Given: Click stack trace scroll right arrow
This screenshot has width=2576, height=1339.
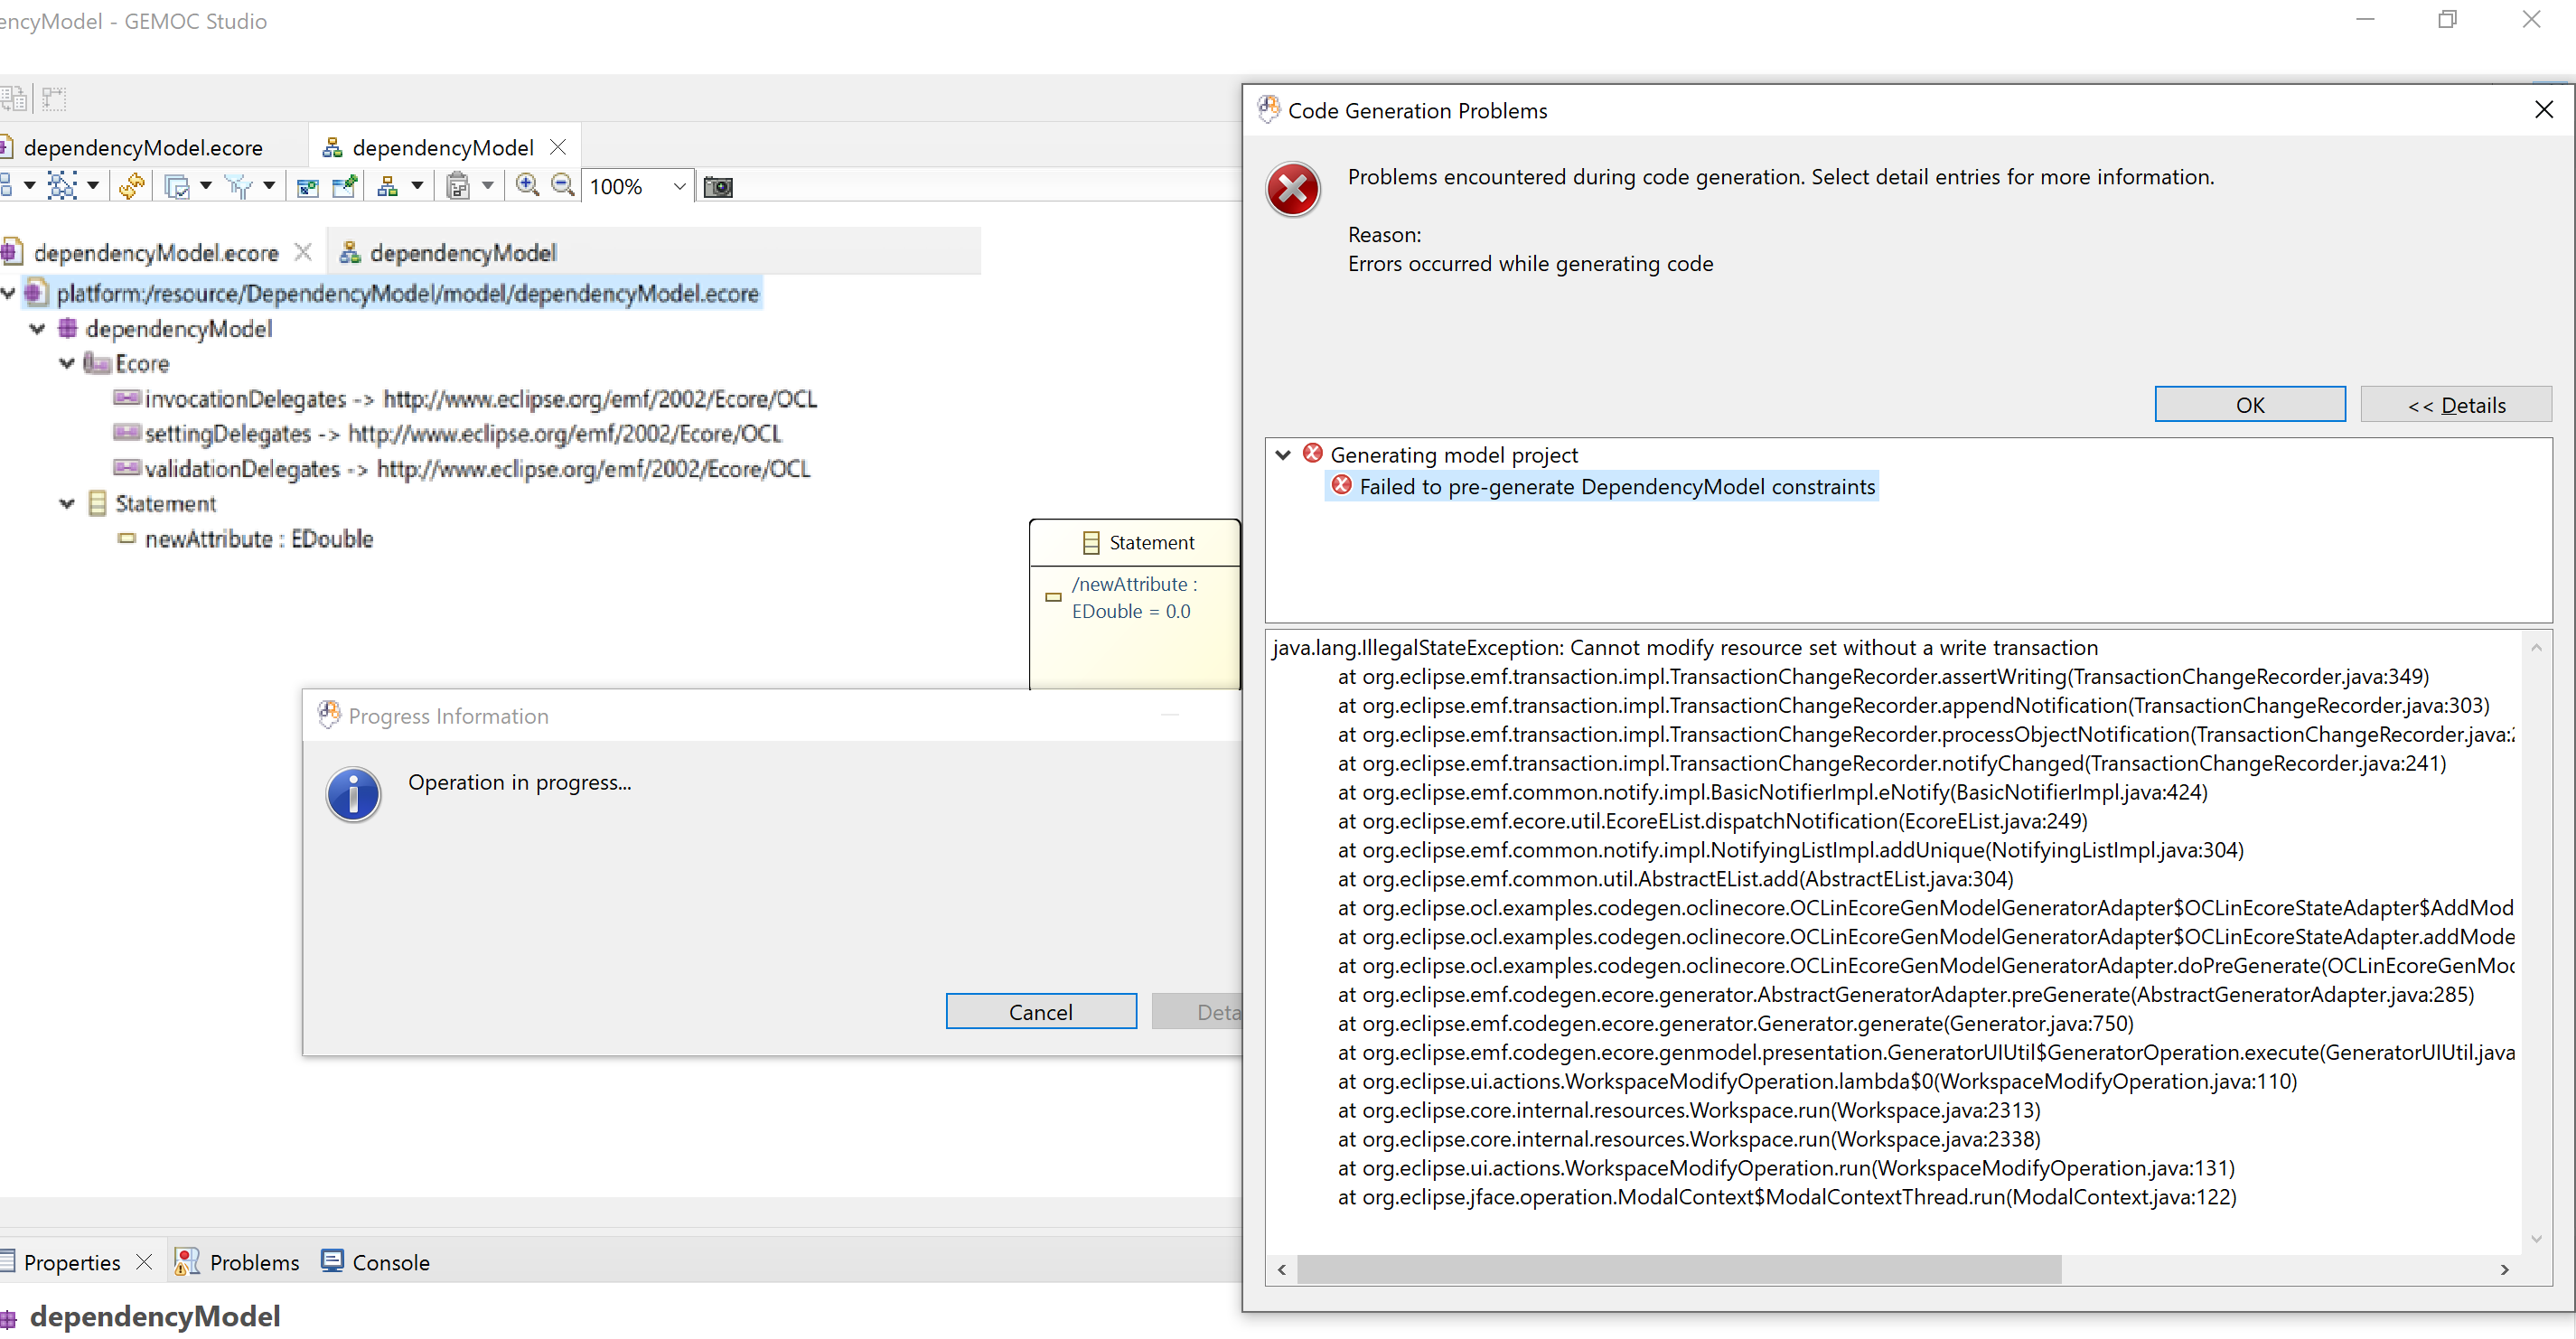Looking at the screenshot, I should pos(2504,1269).
